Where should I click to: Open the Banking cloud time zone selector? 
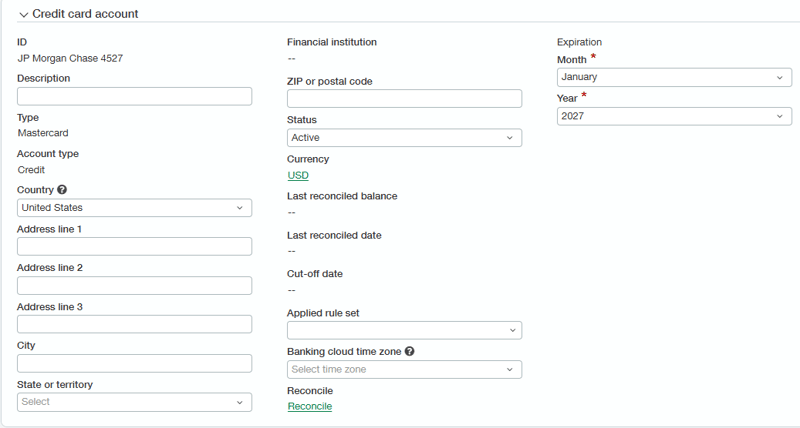(404, 370)
